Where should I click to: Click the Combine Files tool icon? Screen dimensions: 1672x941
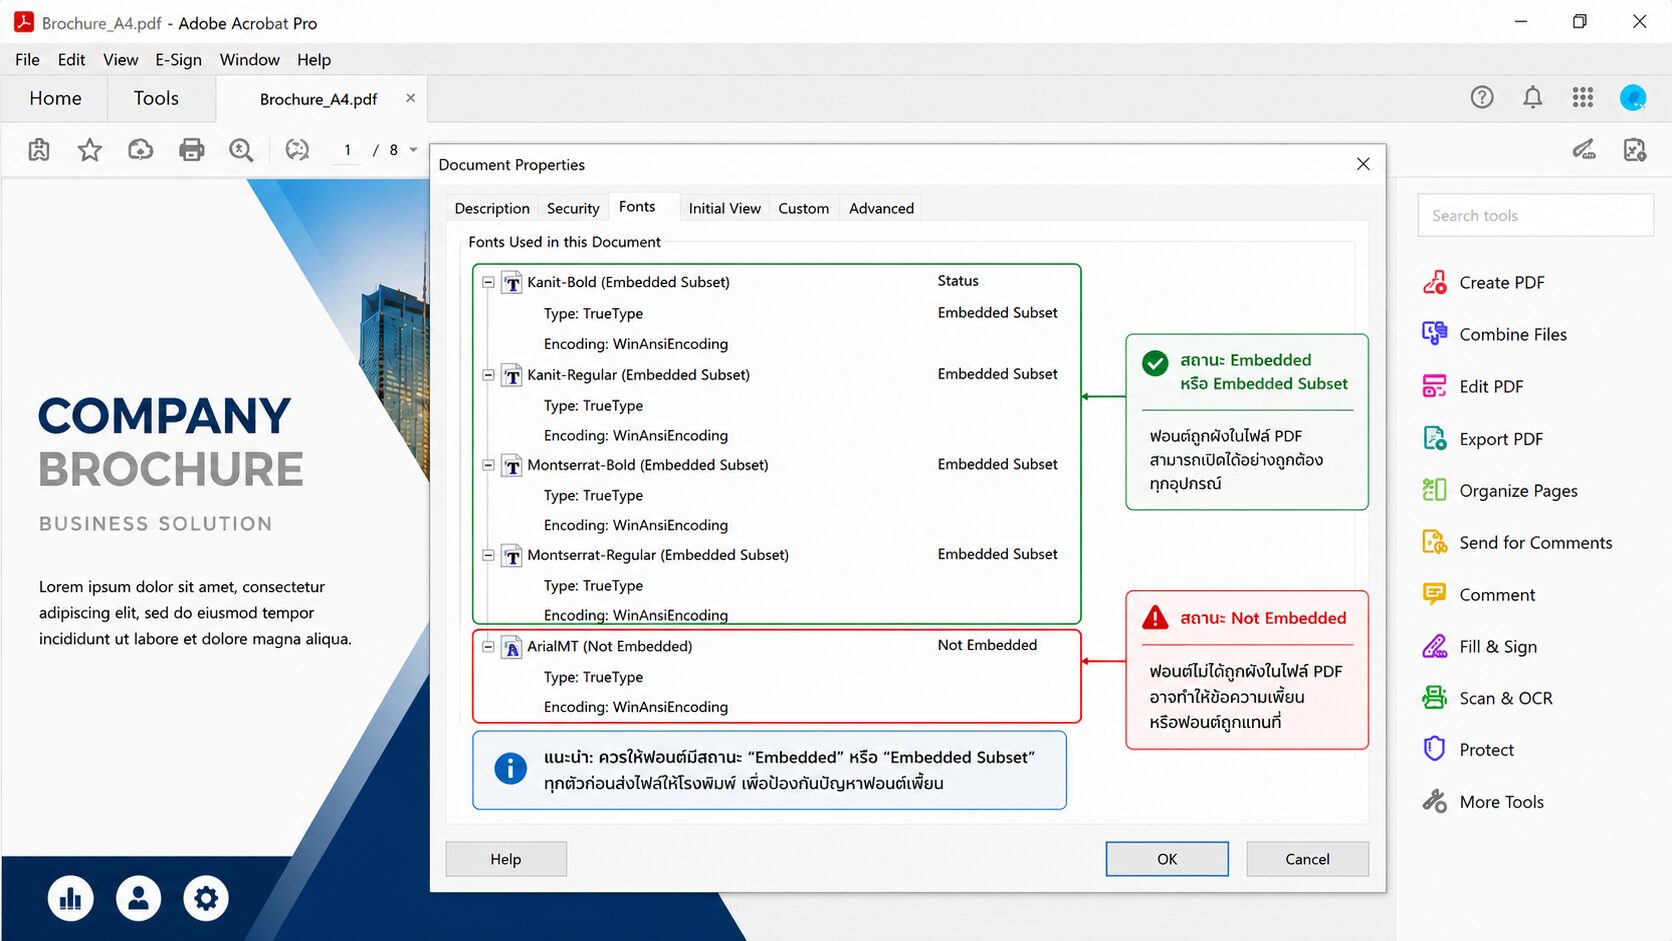coord(1435,334)
